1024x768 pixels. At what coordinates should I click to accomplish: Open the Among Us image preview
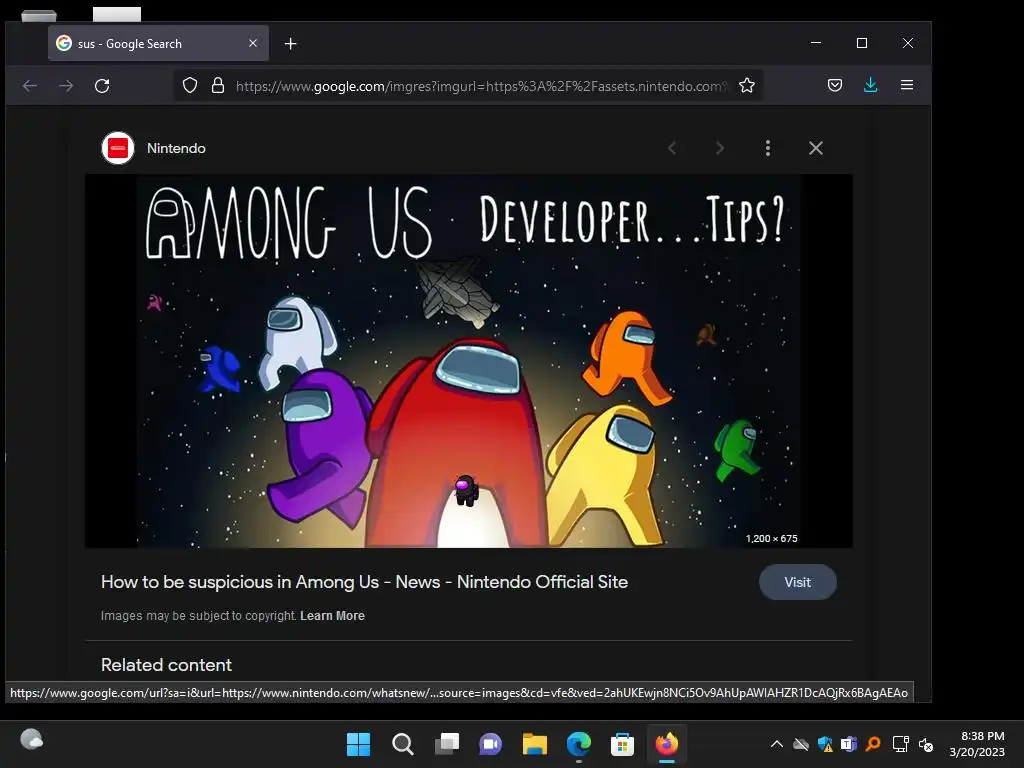click(x=468, y=360)
